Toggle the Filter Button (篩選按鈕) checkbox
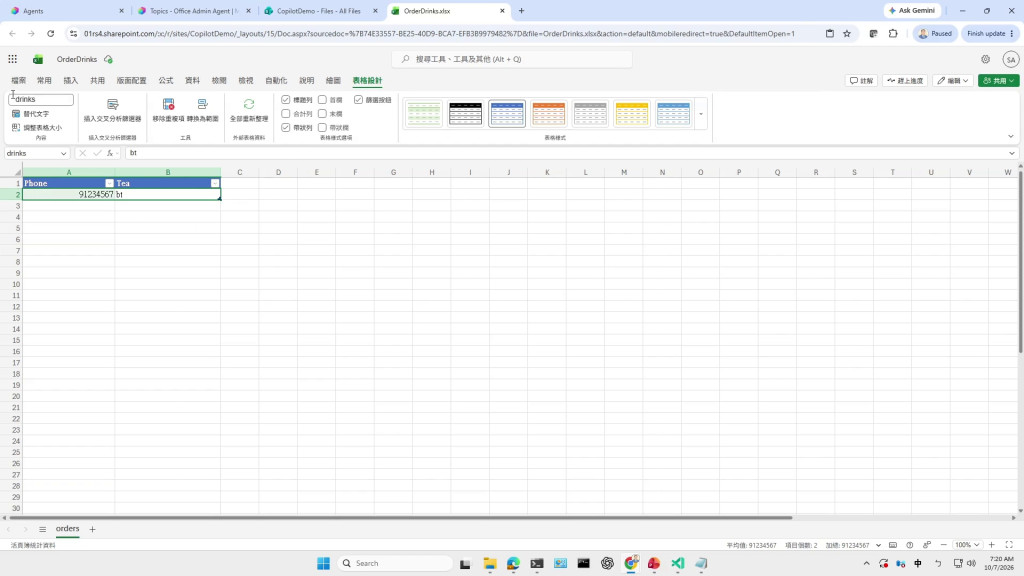 [359, 100]
